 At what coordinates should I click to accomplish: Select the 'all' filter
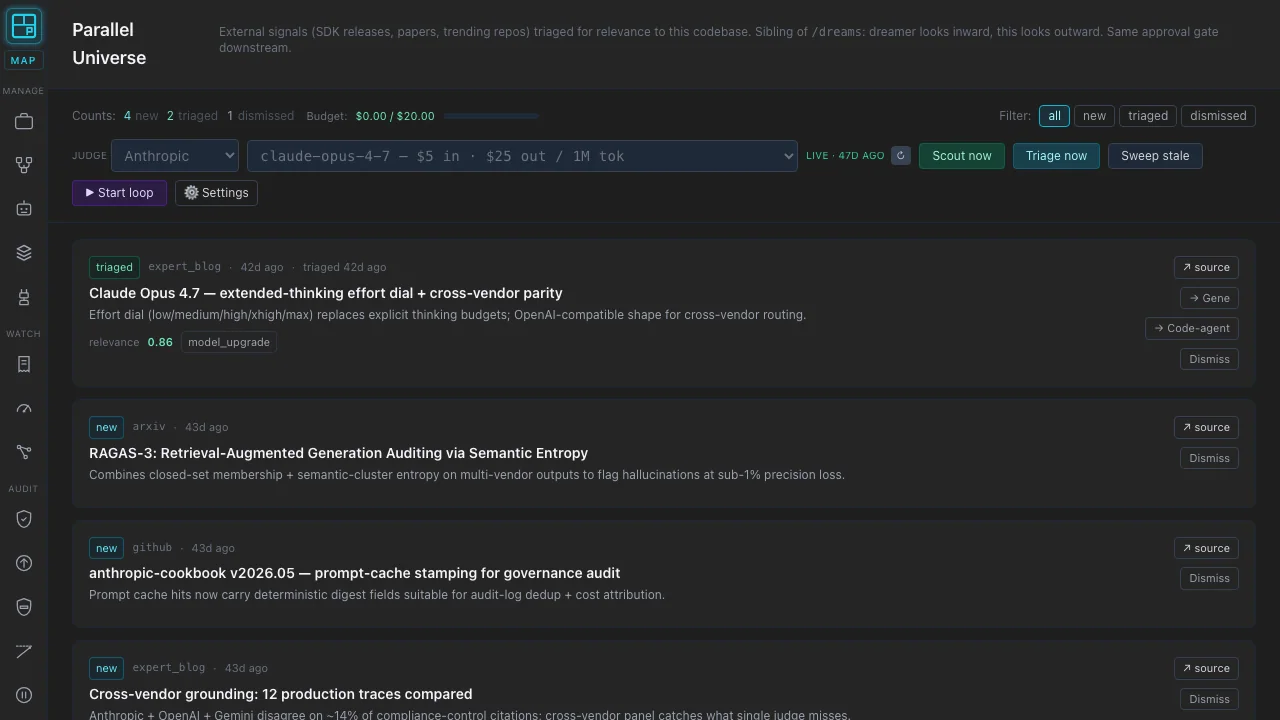tap(1054, 116)
